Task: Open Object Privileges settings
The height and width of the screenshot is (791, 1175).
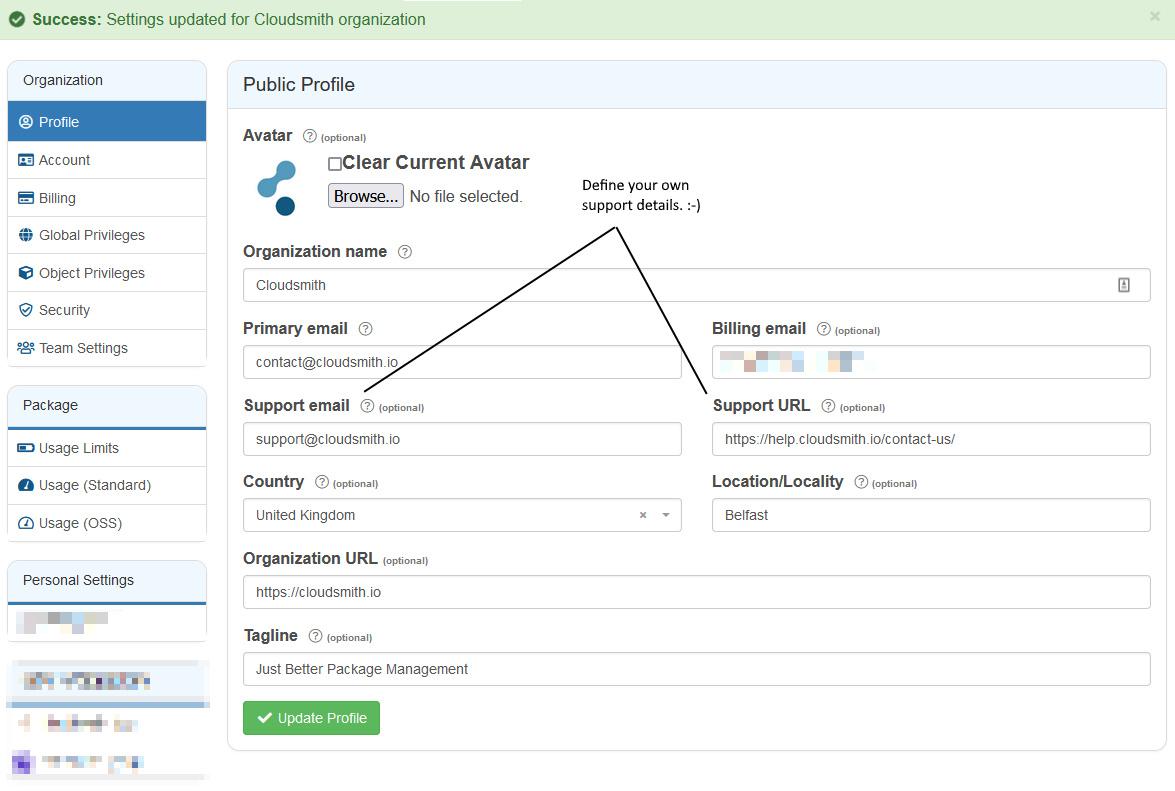Action: coord(107,273)
